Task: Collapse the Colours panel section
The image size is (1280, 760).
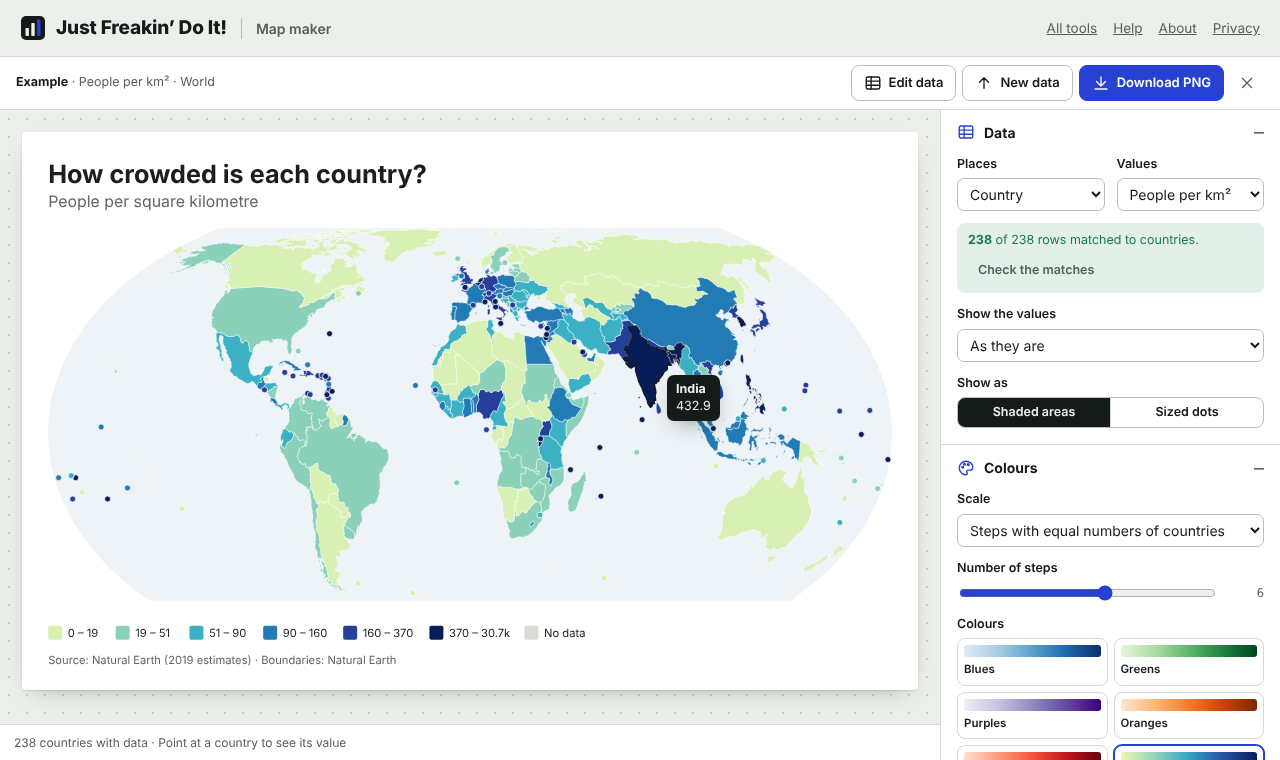Action: [1258, 468]
